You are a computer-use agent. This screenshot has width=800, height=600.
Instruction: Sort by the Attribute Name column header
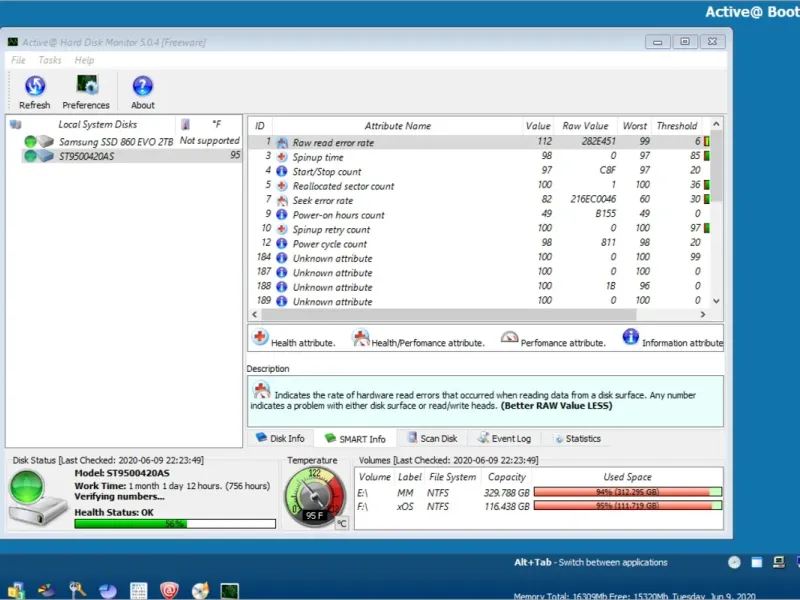point(397,126)
